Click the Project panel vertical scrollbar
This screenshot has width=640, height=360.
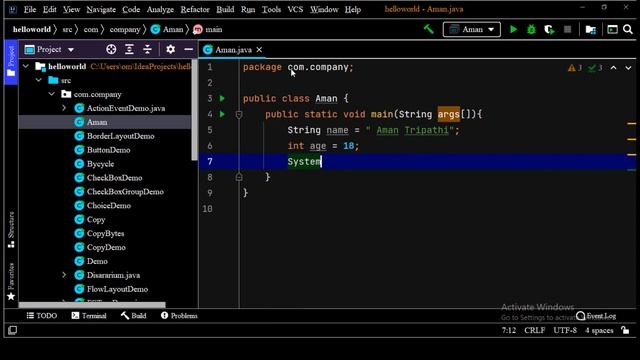pos(195,110)
